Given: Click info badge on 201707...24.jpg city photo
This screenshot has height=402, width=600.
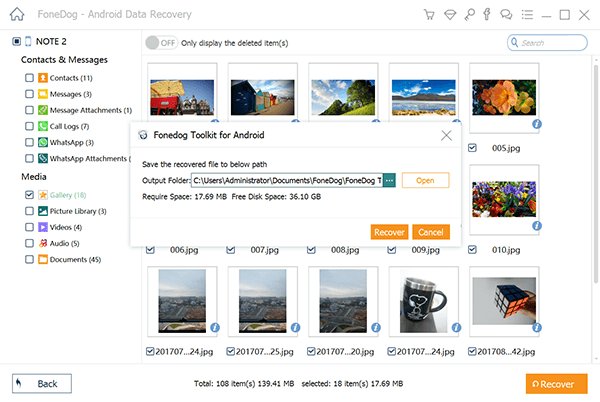Looking at the screenshot, I should [215, 327].
